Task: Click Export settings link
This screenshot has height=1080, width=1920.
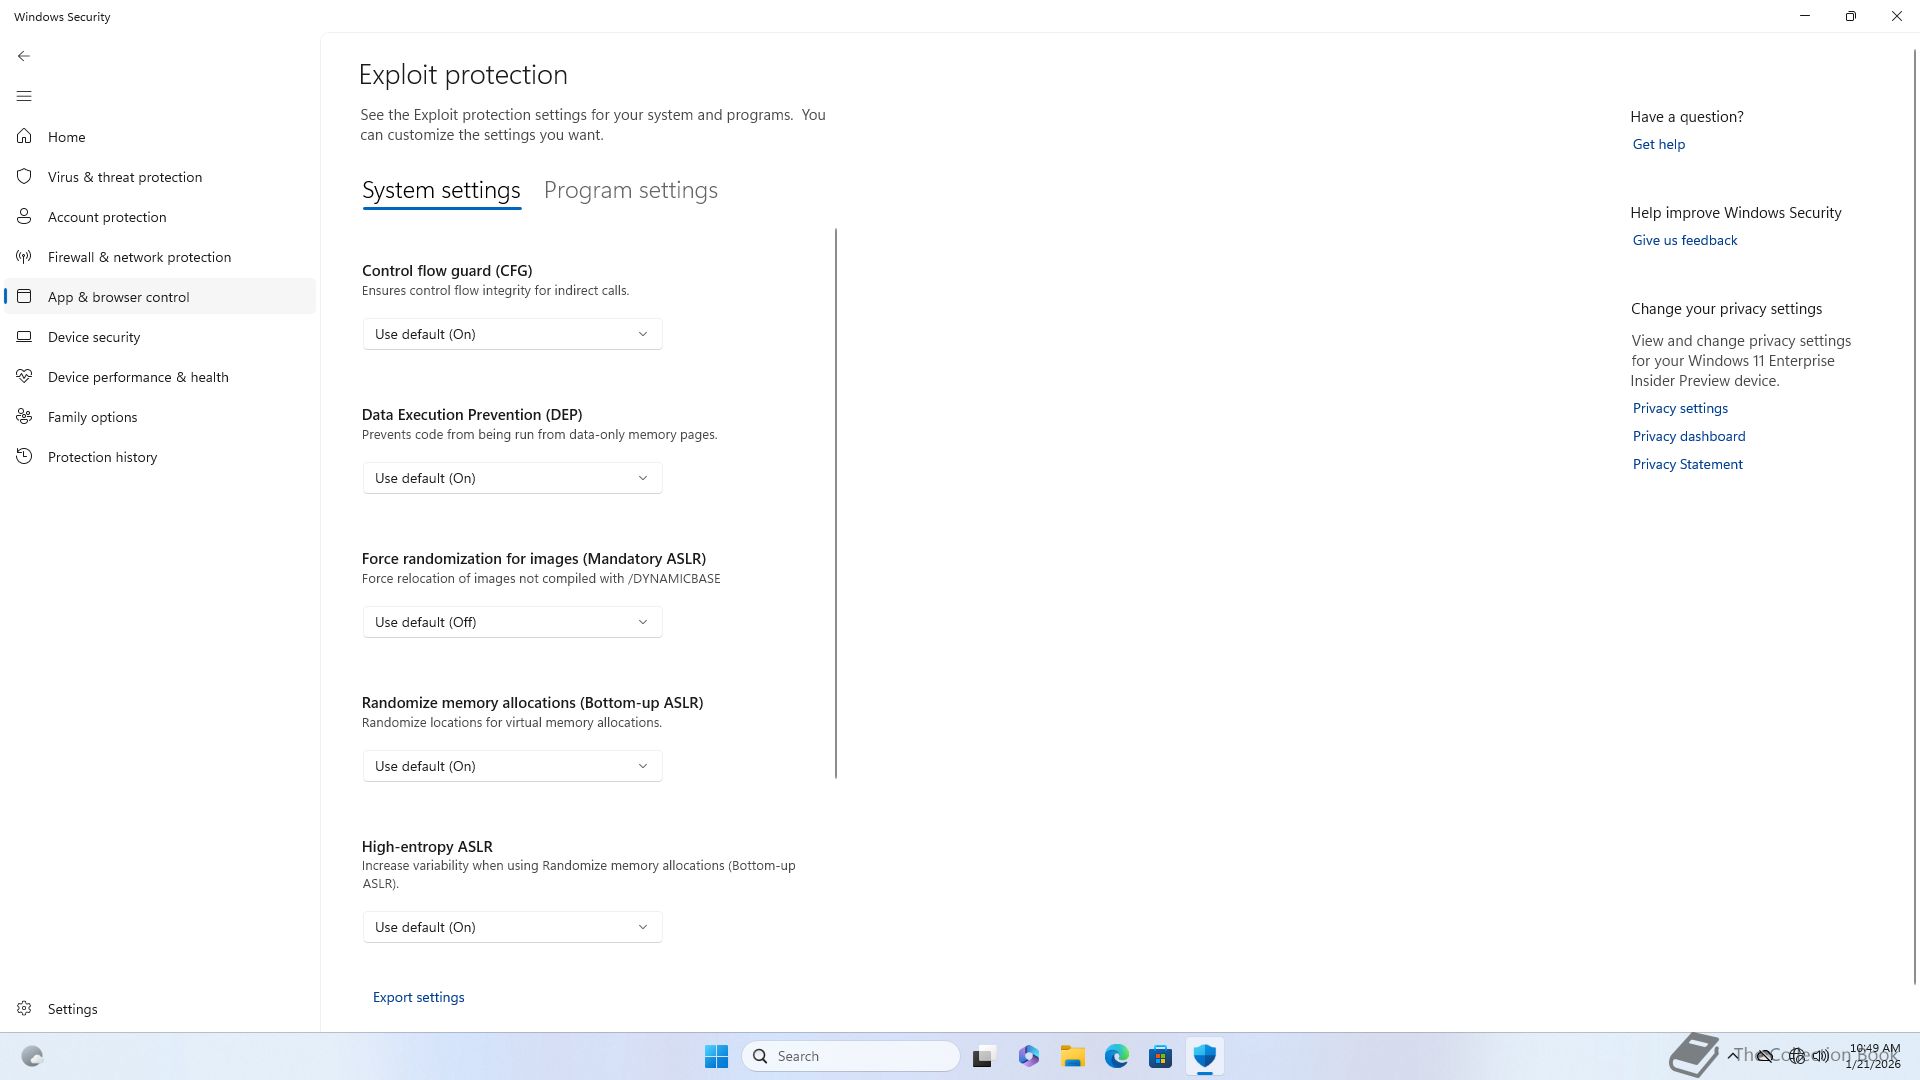Action: point(418,997)
